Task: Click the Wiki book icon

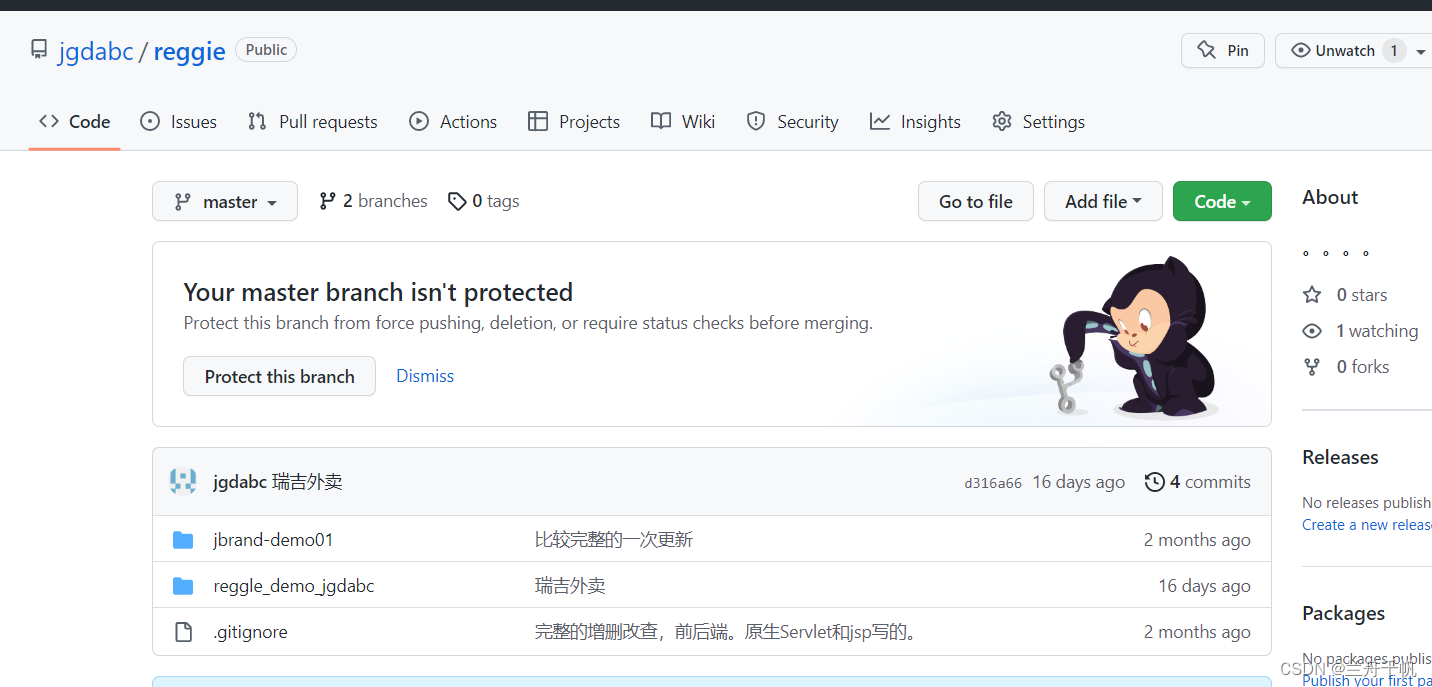Action: (661, 121)
